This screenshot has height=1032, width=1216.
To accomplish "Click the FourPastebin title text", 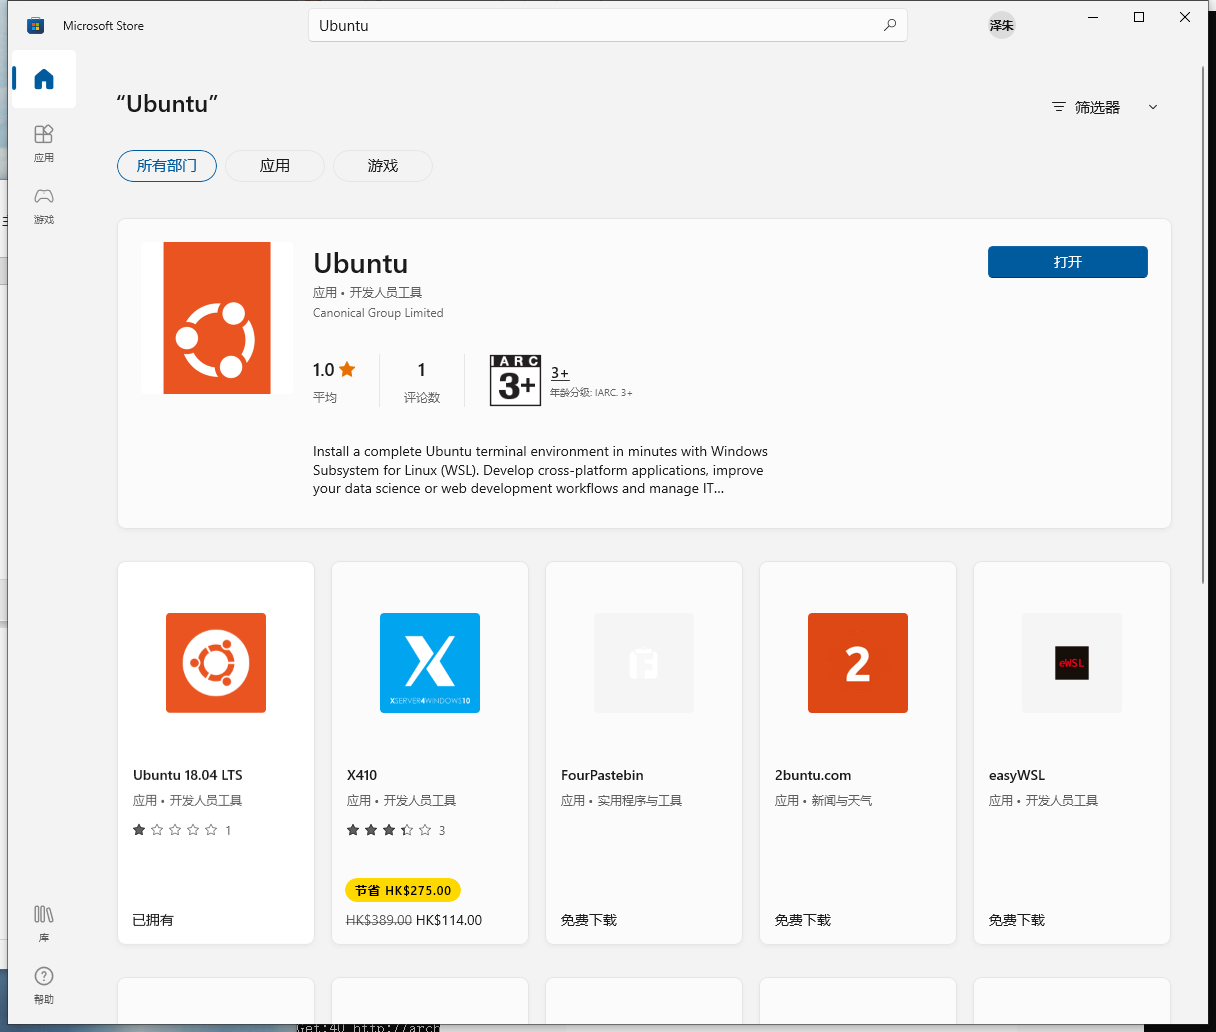I will 602,775.
